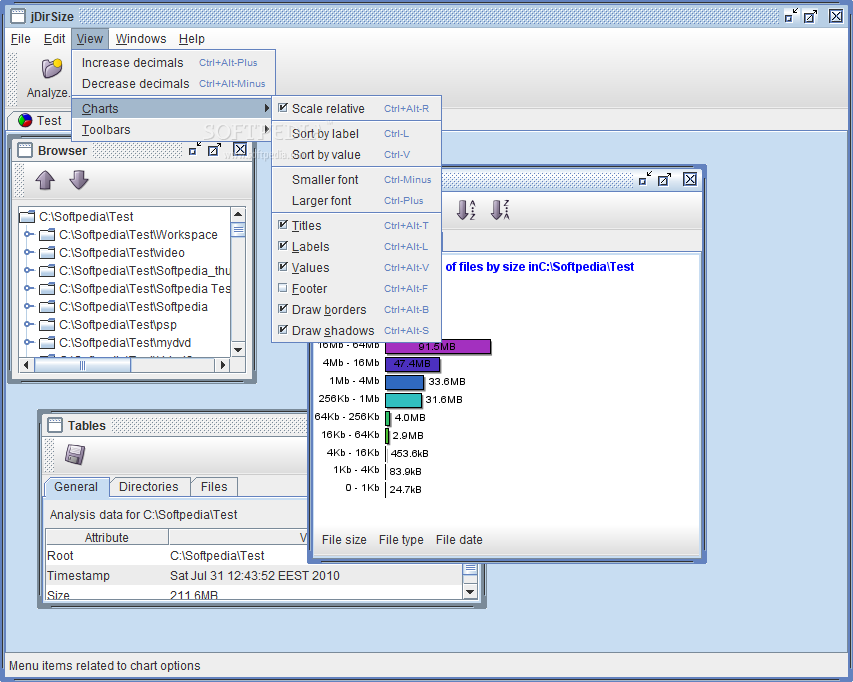Maximize the Browser internal window
Image resolution: width=853 pixels, height=682 pixels.
(x=214, y=149)
